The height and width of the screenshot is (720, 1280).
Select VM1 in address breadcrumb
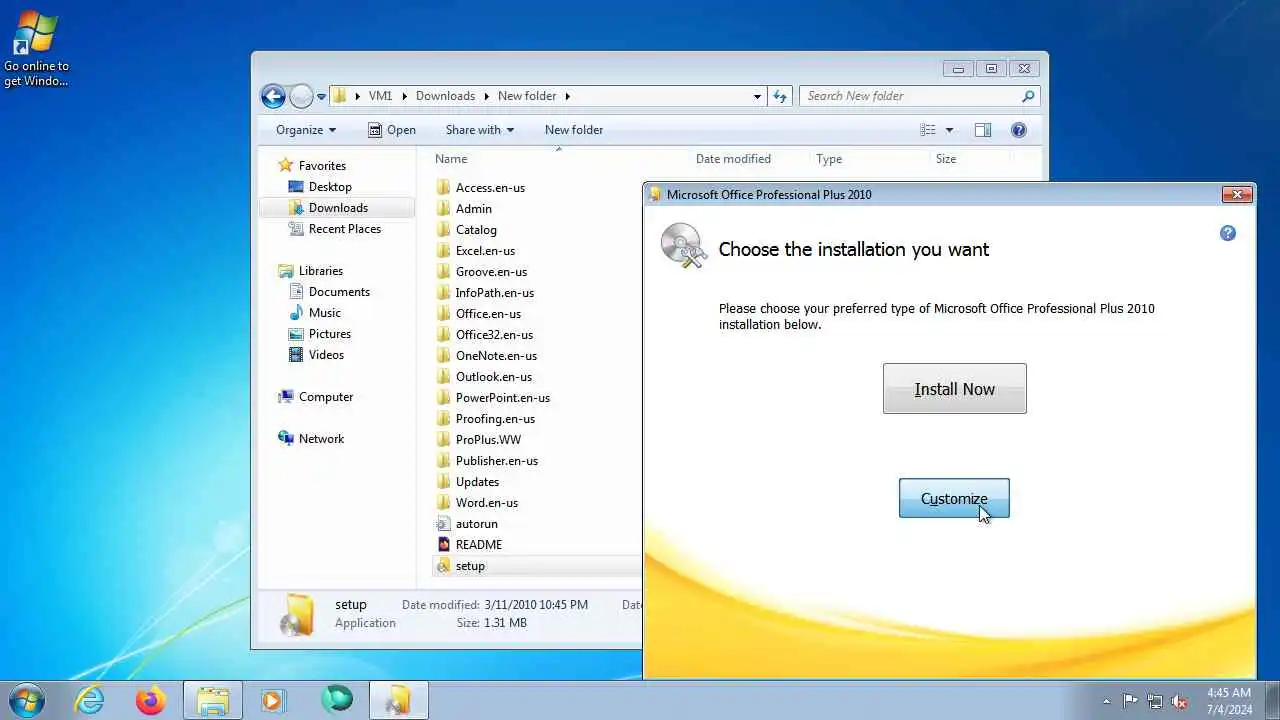pyautogui.click(x=380, y=96)
